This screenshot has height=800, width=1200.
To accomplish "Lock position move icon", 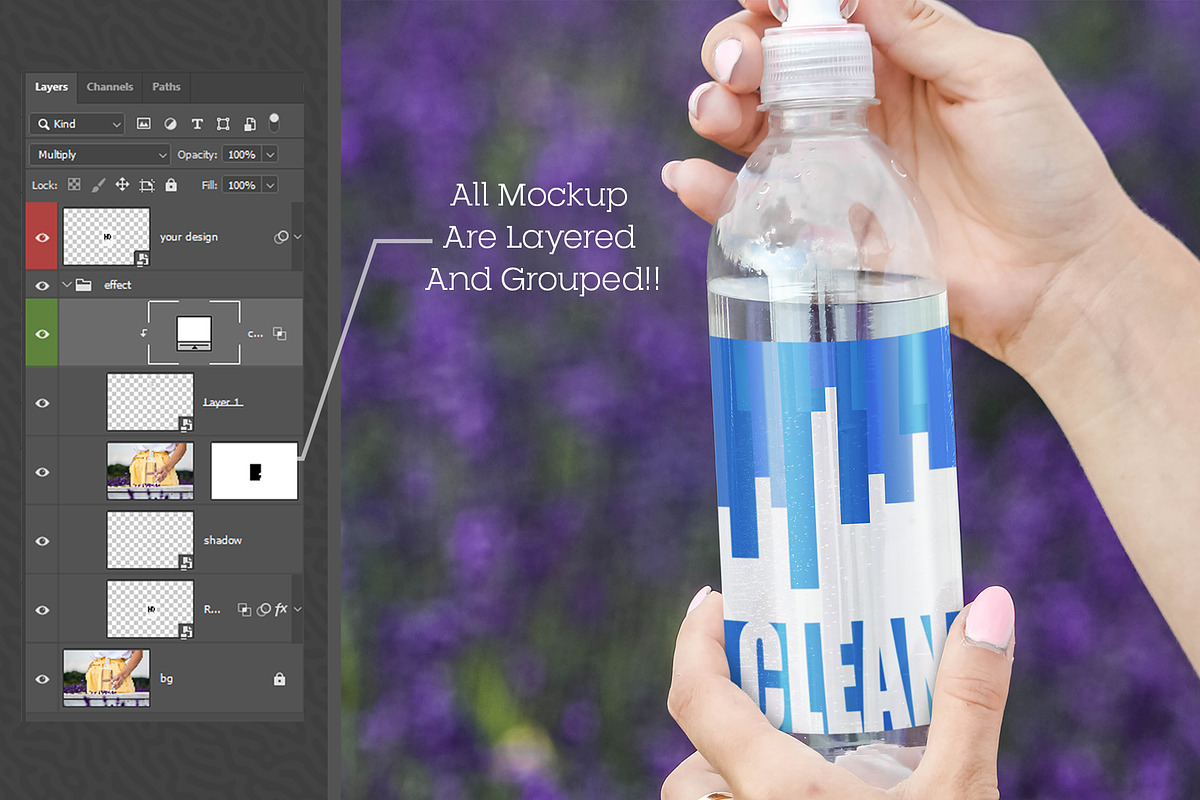I will [x=122, y=185].
